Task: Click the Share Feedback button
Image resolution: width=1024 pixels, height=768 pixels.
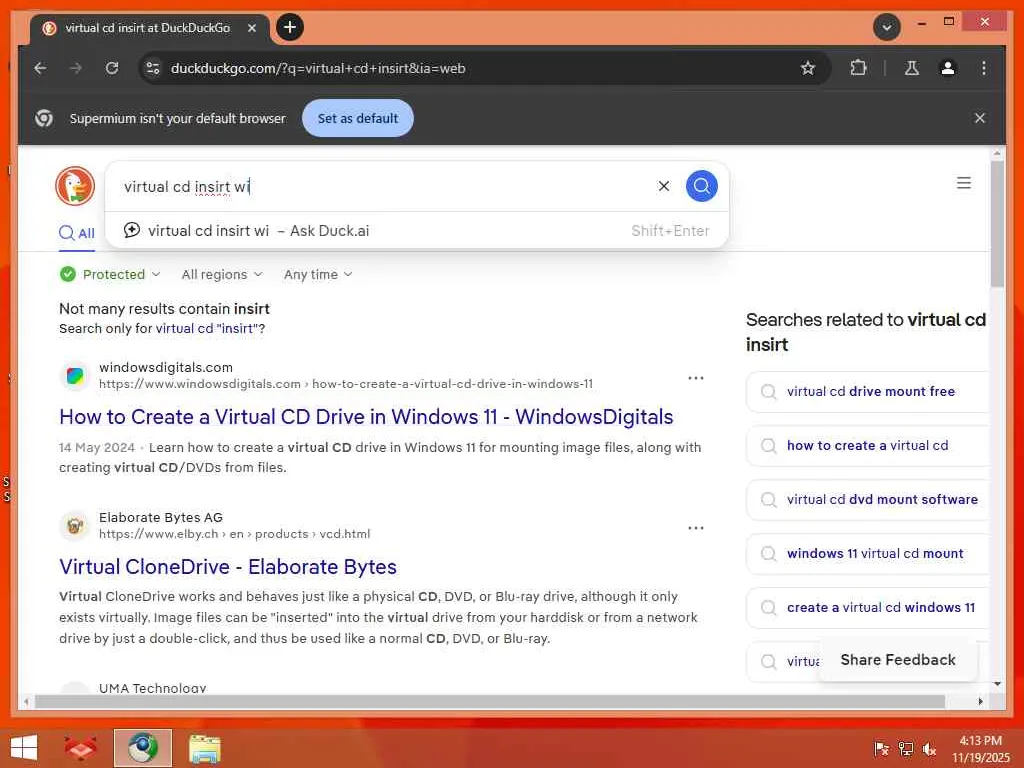Action: click(x=898, y=660)
